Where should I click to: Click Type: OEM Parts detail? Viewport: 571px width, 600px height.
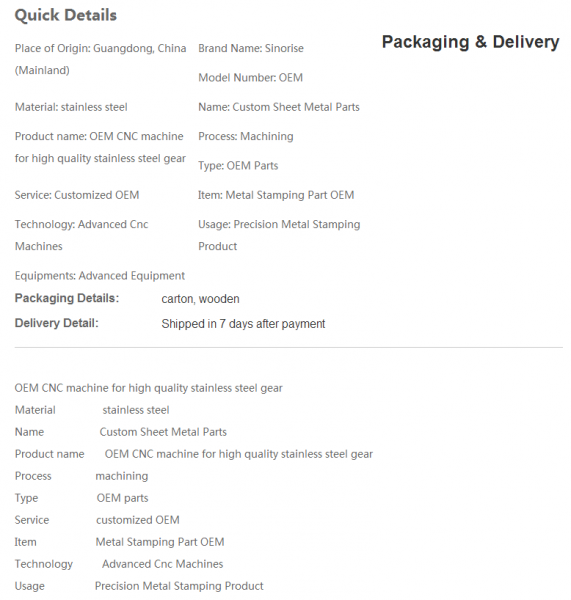(x=238, y=166)
